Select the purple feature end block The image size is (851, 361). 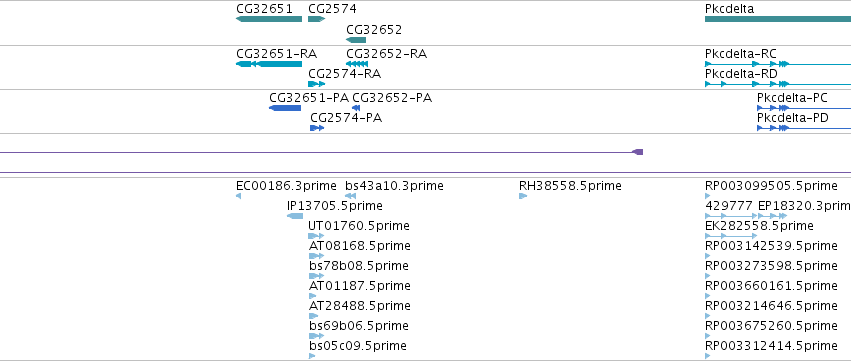click(x=638, y=152)
